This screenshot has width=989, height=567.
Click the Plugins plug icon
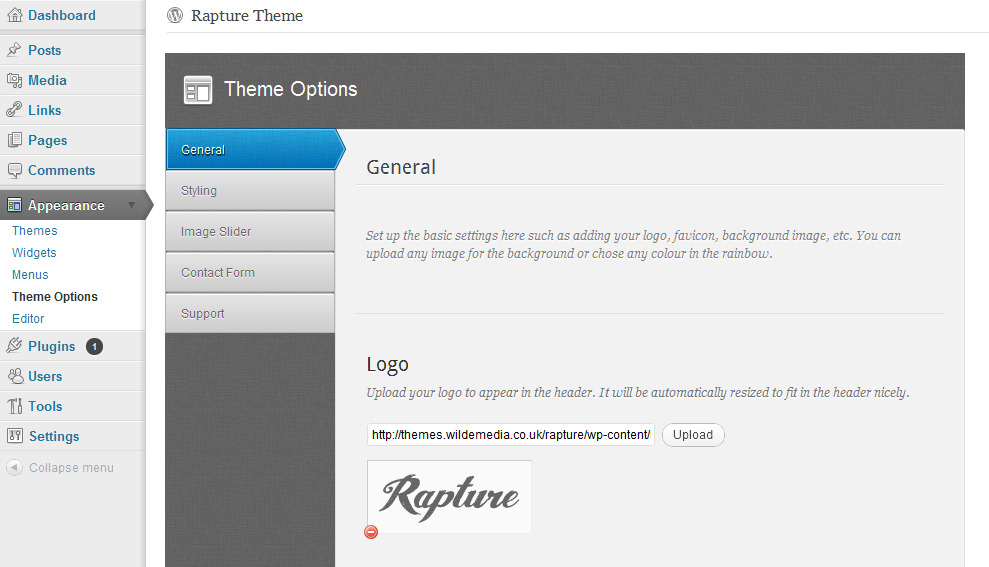[14, 346]
